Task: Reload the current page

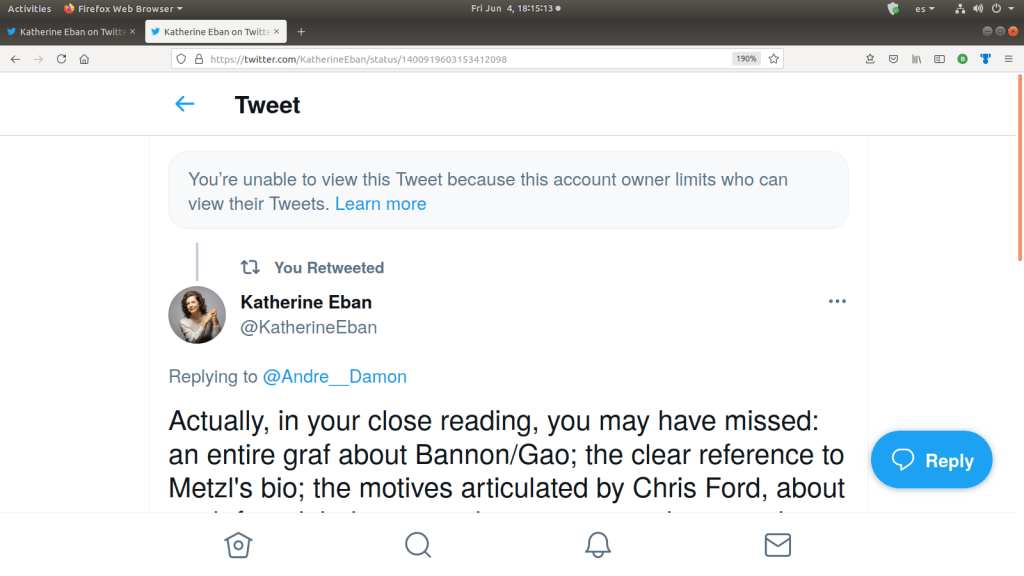Action: 62,59
